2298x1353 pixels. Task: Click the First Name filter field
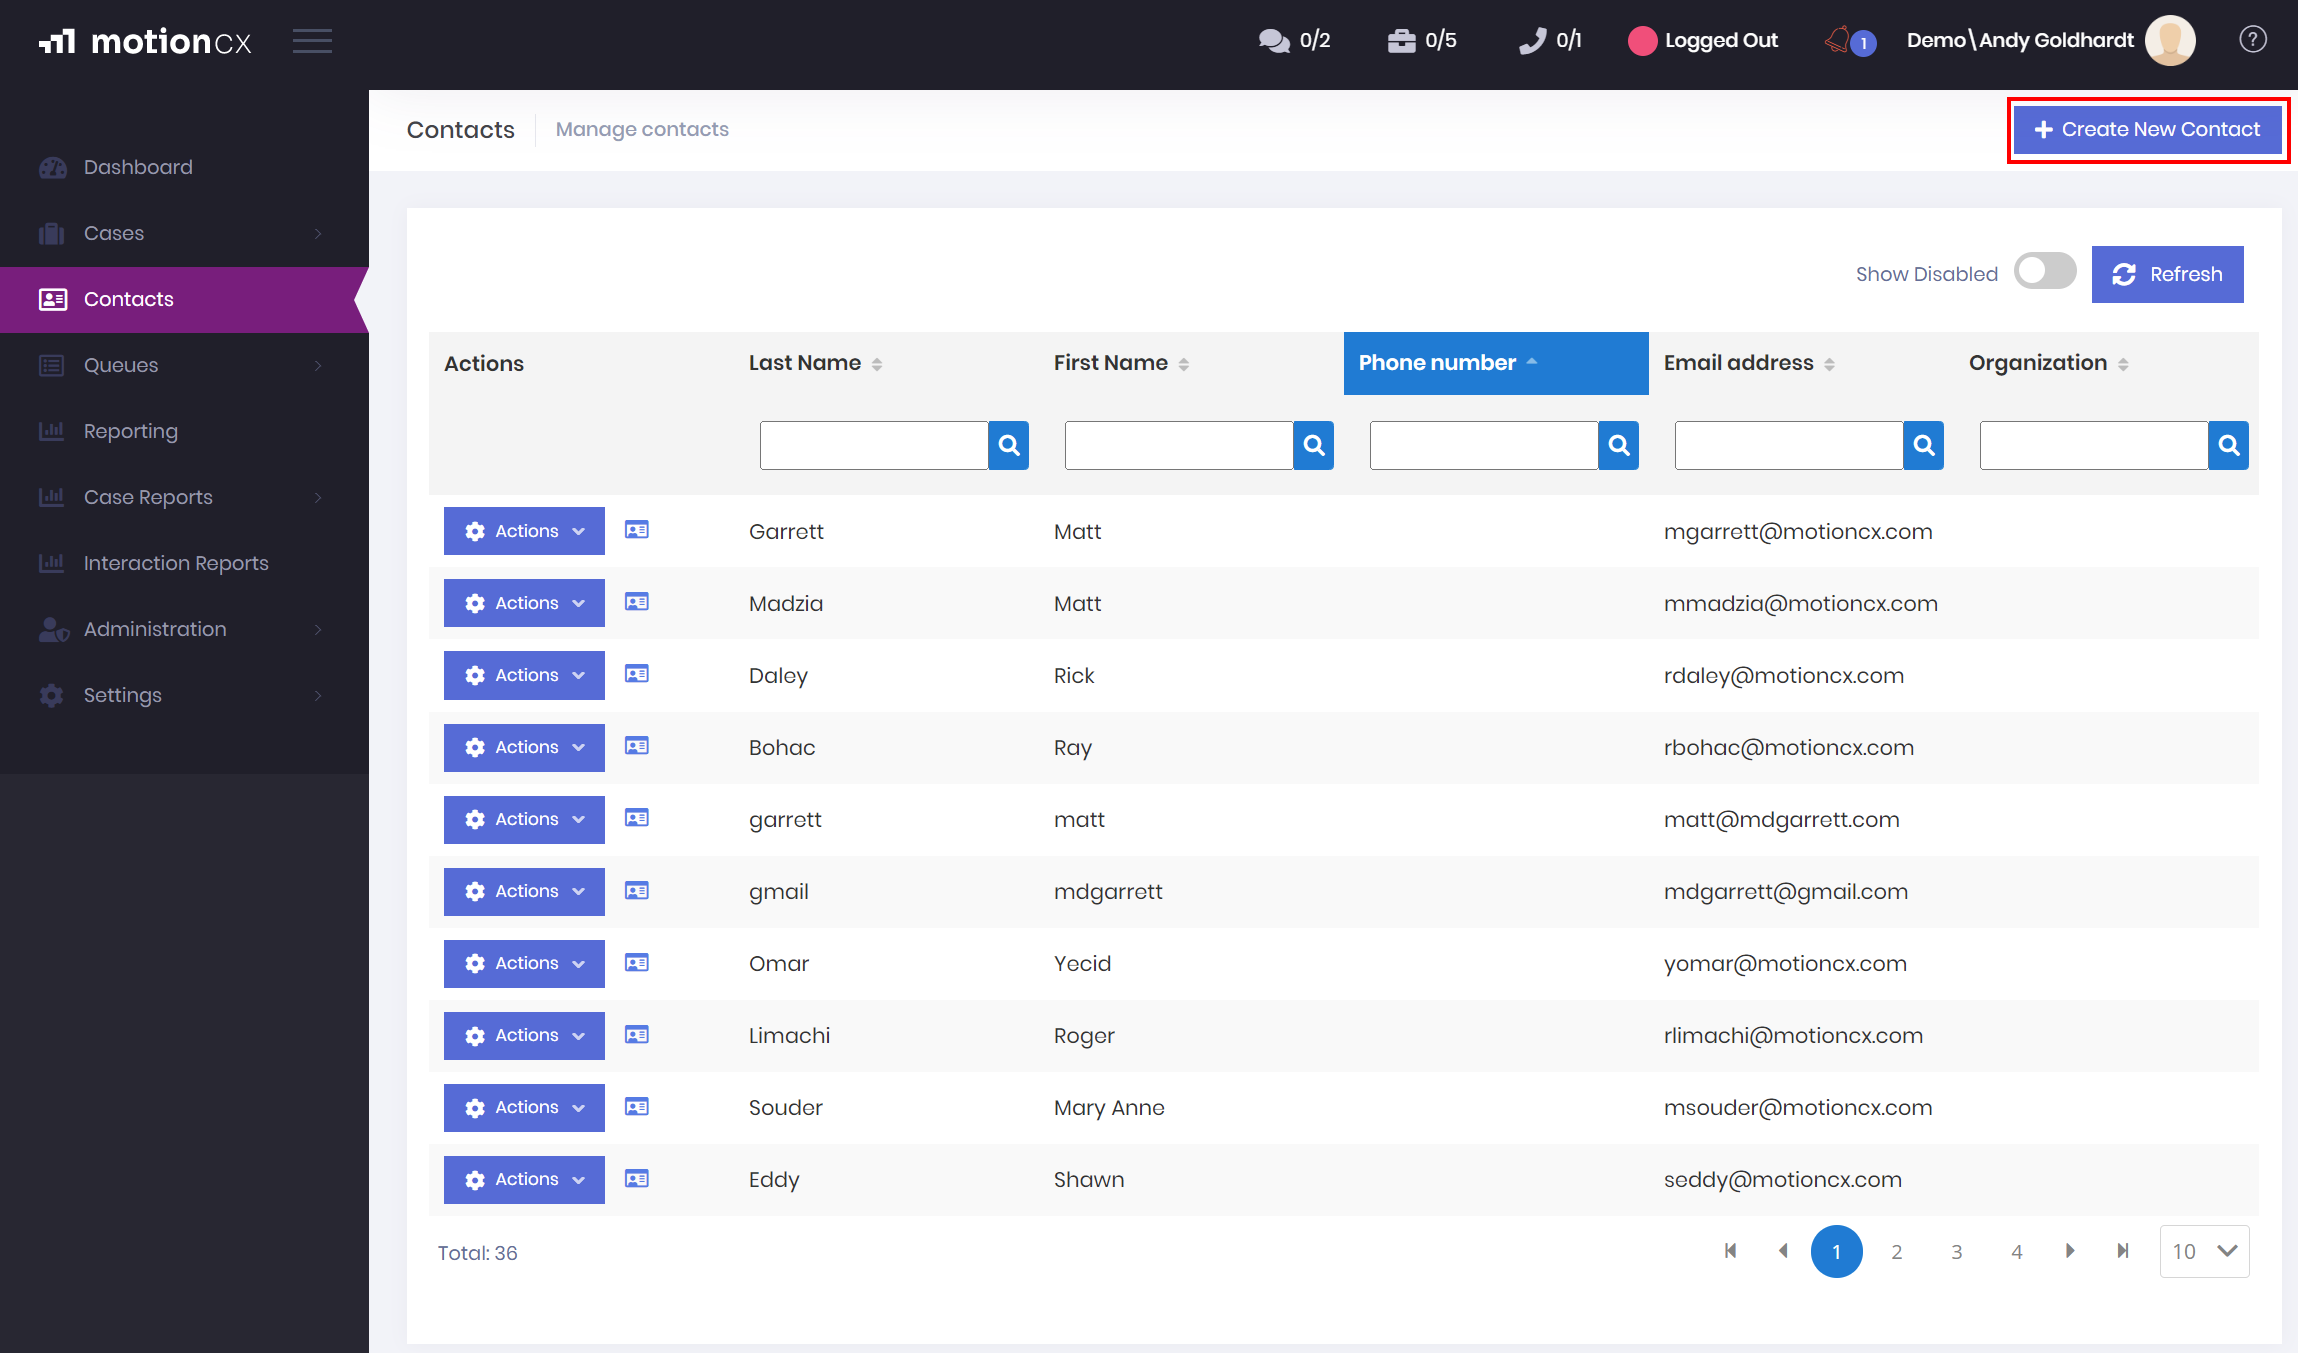[x=1179, y=445]
